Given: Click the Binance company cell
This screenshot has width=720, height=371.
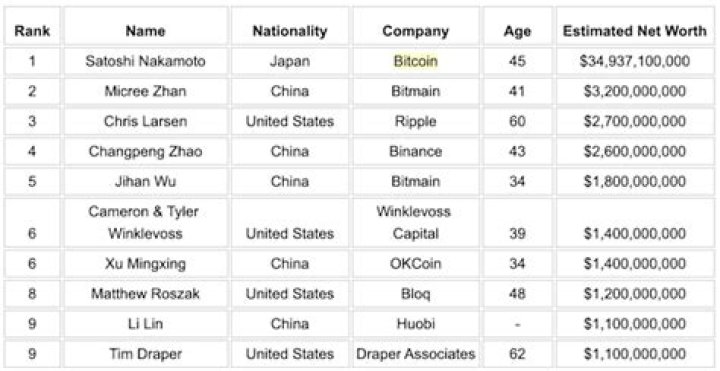Looking at the screenshot, I should (416, 152).
